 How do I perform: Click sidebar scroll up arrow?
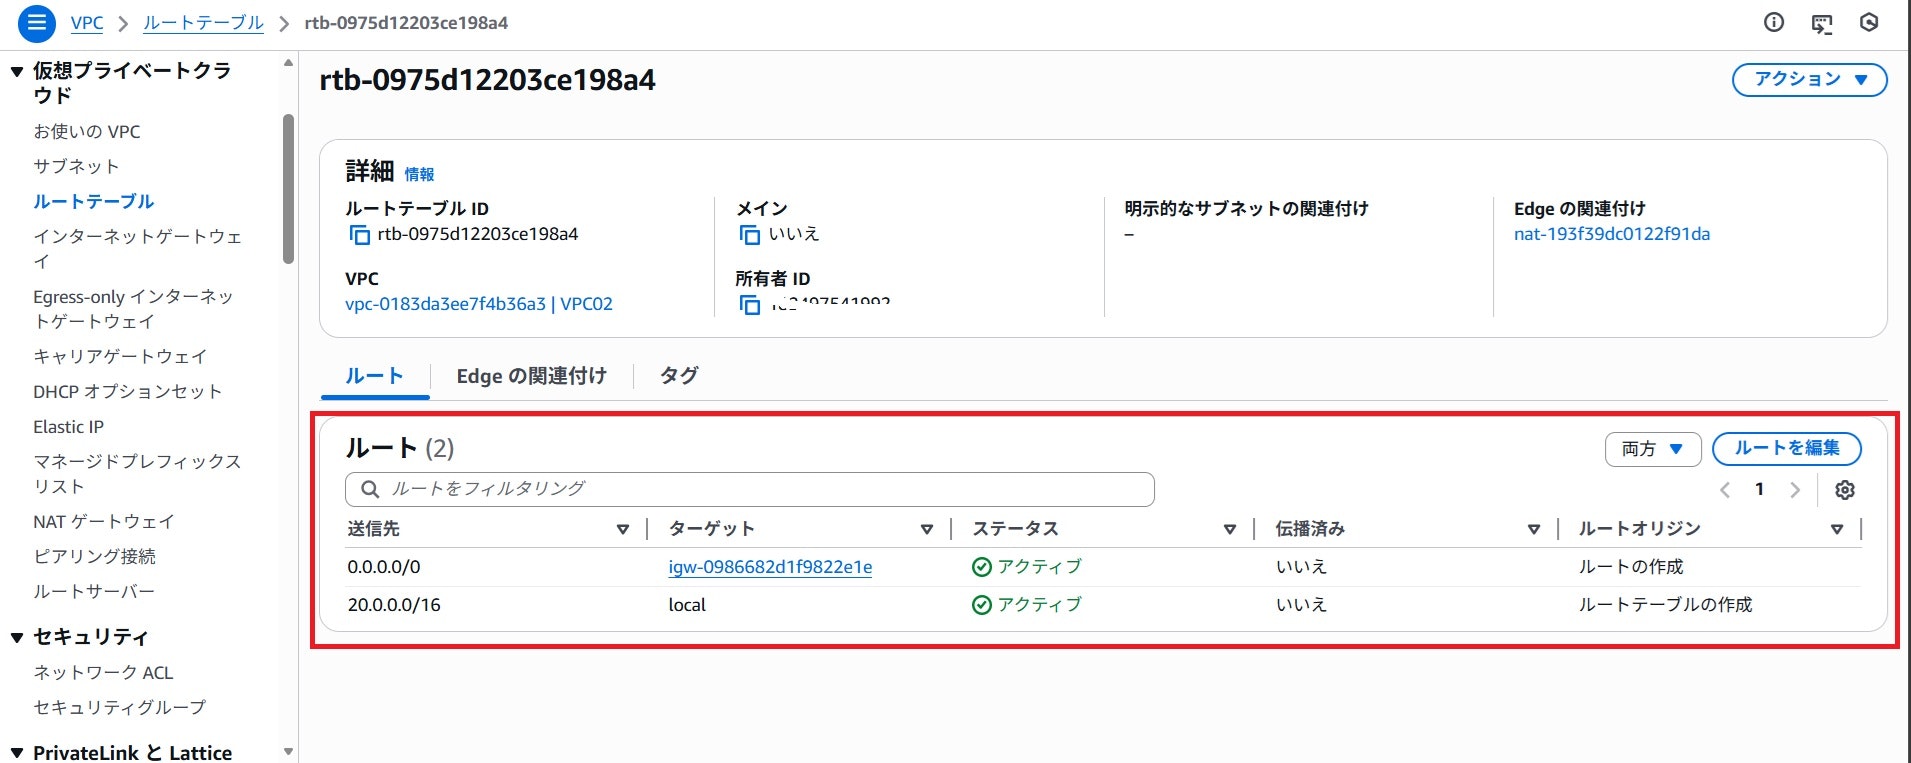coord(288,63)
